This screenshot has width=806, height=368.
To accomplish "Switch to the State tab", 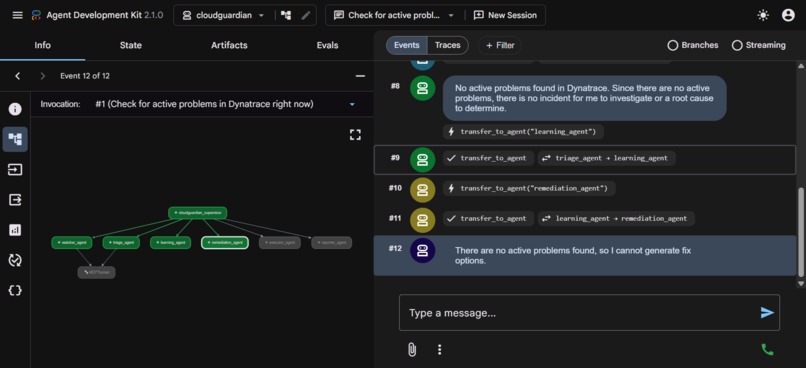I will pyautogui.click(x=131, y=45).
